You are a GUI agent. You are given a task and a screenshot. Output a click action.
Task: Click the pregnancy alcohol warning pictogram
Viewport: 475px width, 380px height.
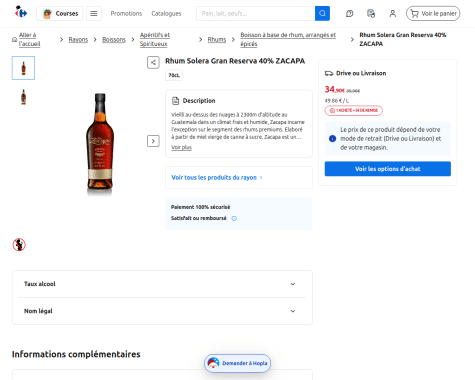pyautogui.click(x=19, y=245)
